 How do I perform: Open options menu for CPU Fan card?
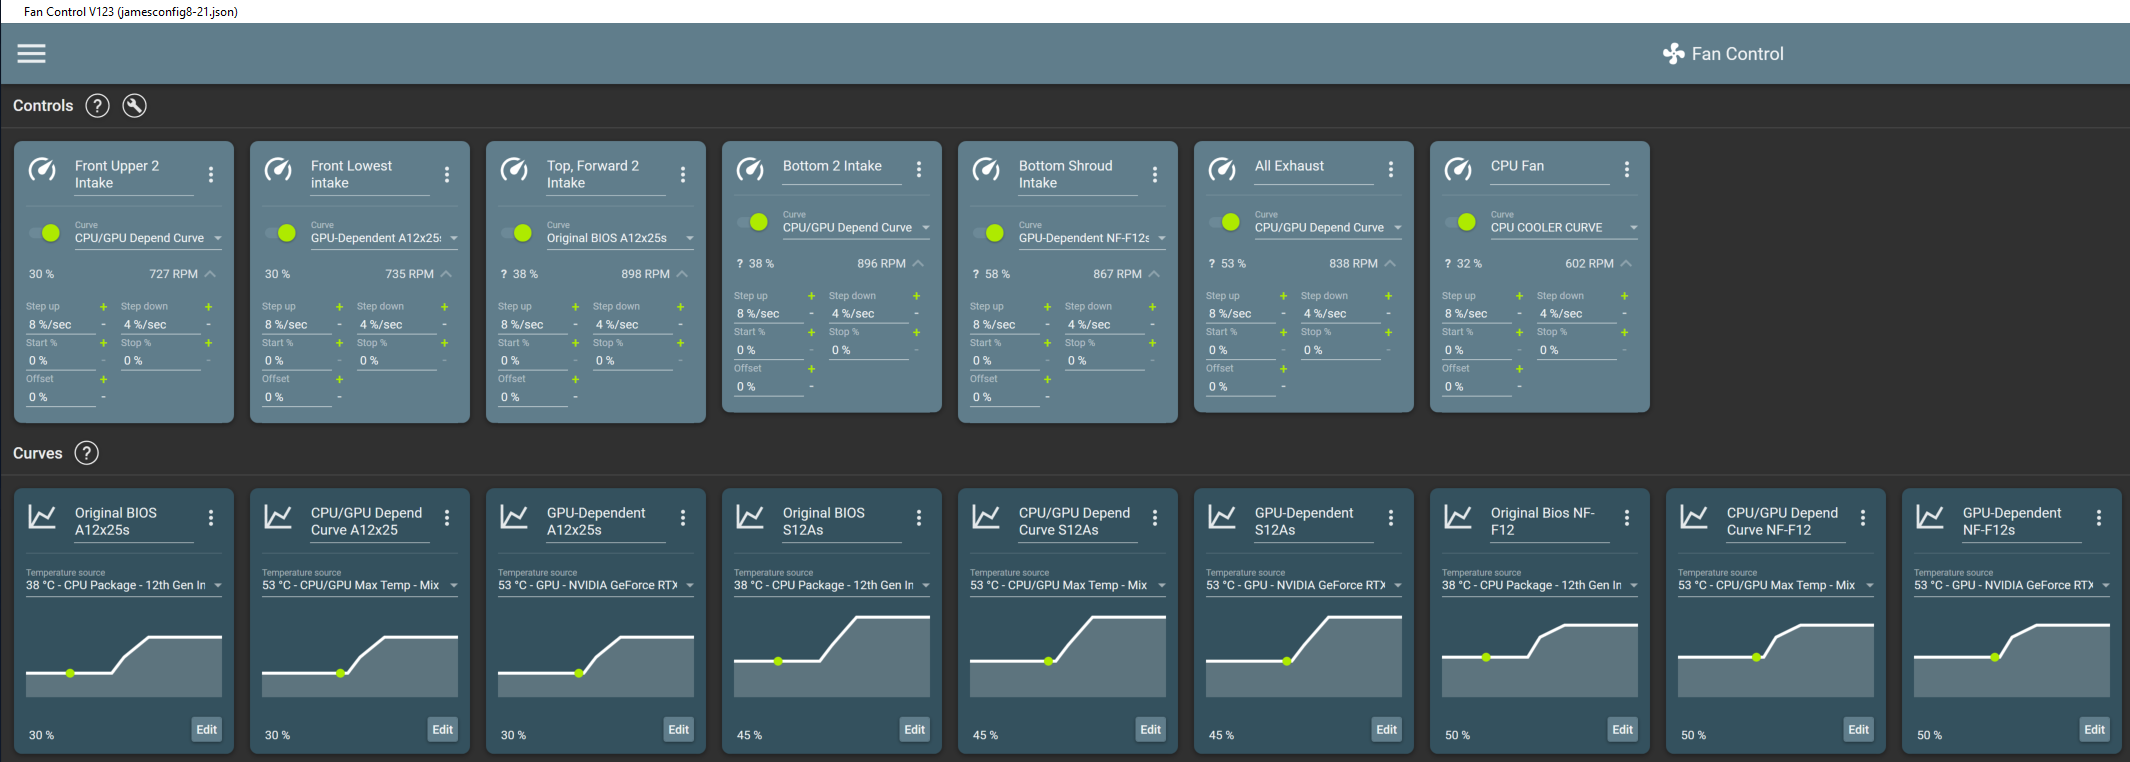point(1627,170)
